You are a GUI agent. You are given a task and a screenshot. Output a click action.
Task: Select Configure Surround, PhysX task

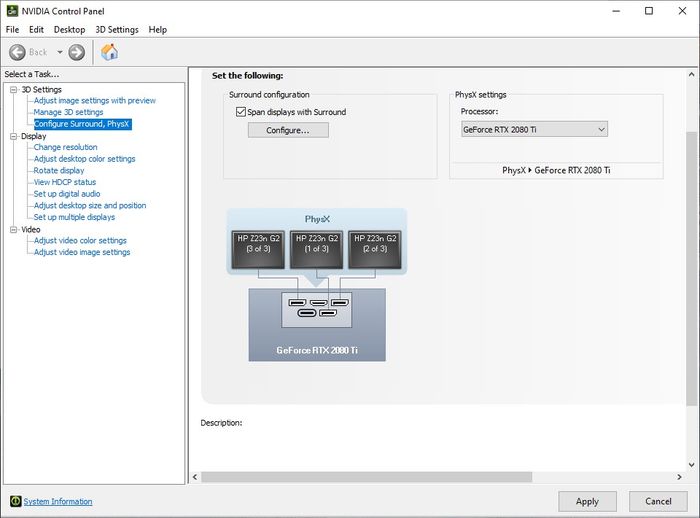[x=83, y=124]
